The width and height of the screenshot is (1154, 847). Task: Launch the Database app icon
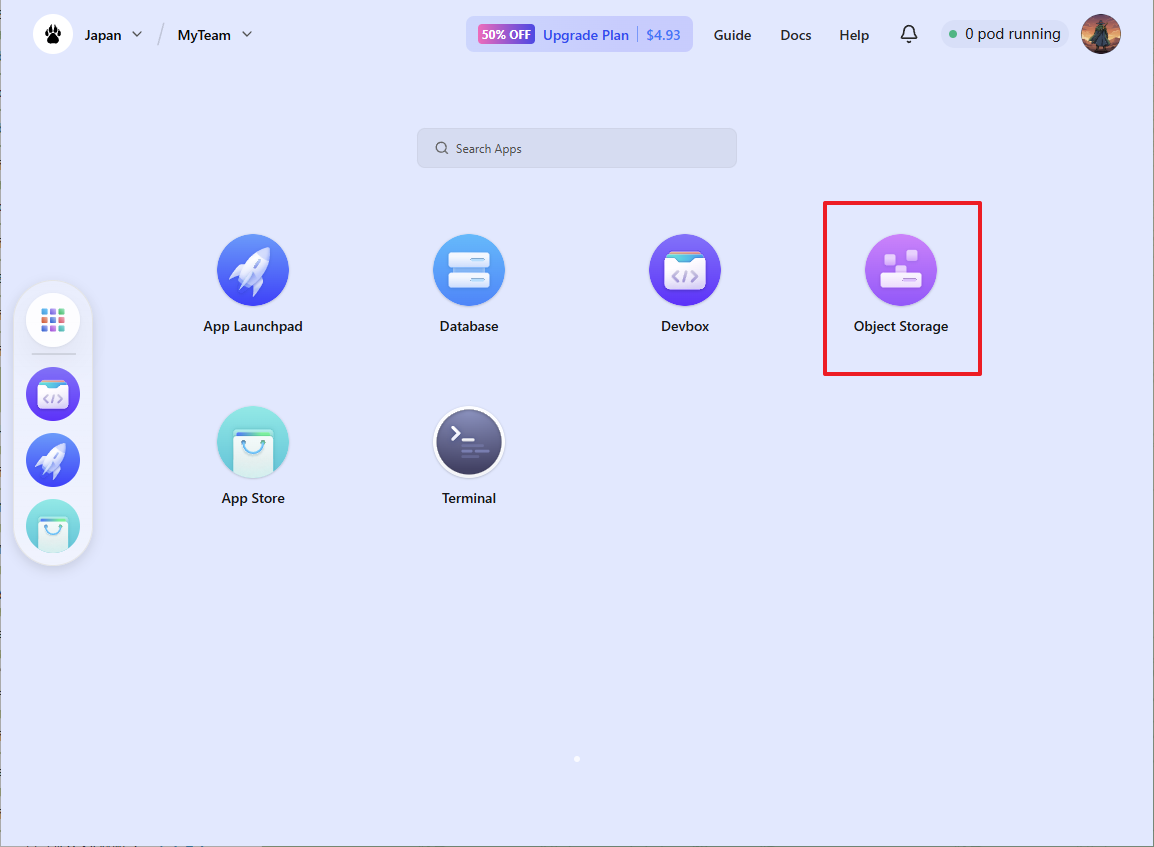[x=469, y=271]
